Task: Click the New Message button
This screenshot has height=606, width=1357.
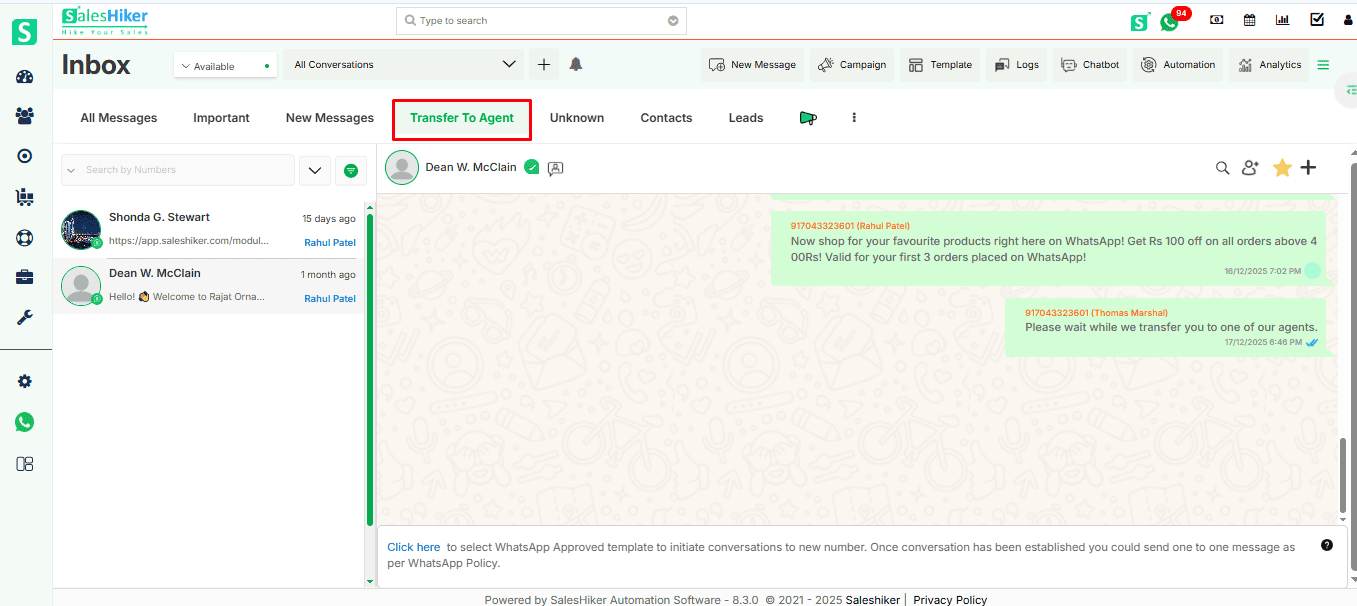Action: coord(753,65)
